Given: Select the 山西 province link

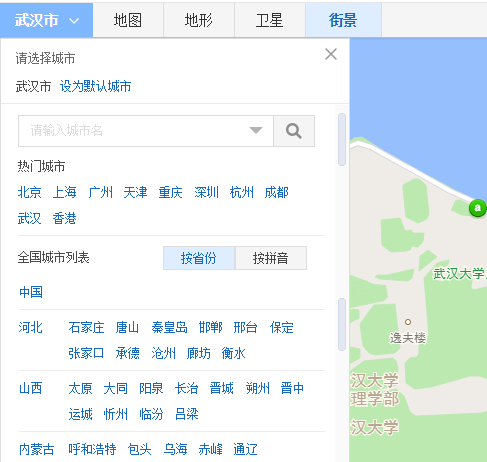Looking at the screenshot, I should click(x=31, y=388).
